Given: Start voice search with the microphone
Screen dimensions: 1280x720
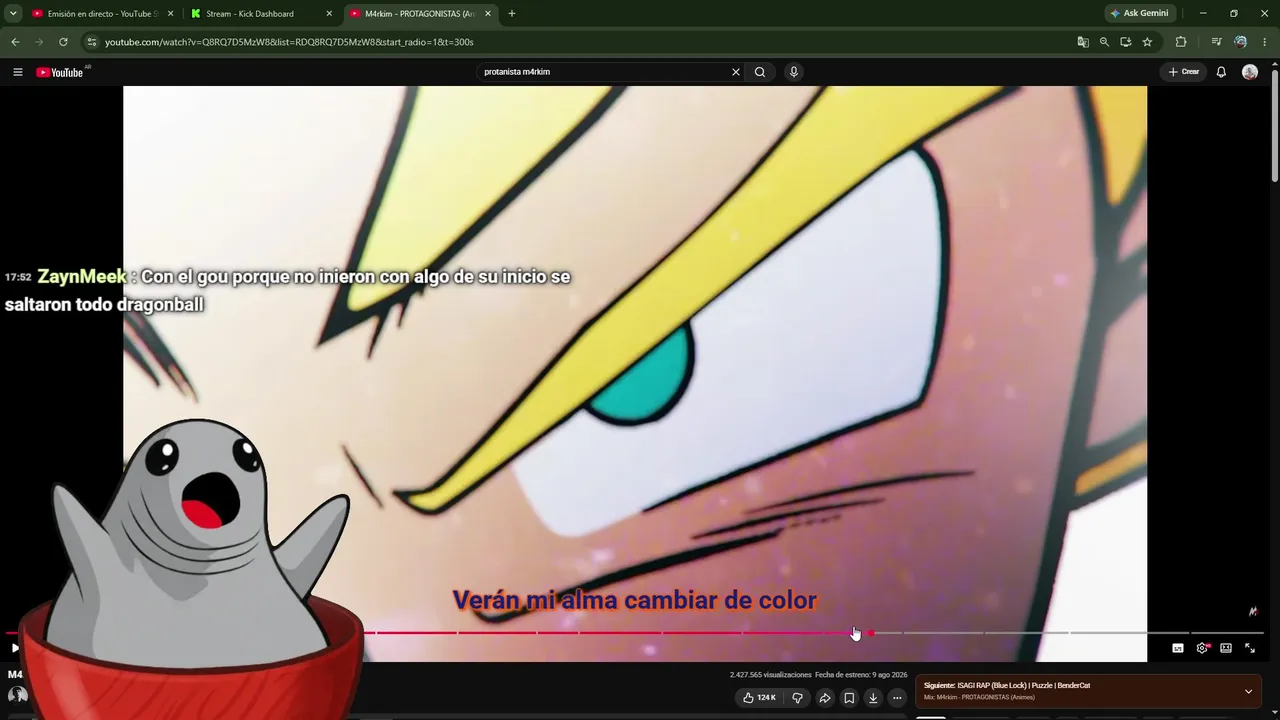Looking at the screenshot, I should 794,72.
